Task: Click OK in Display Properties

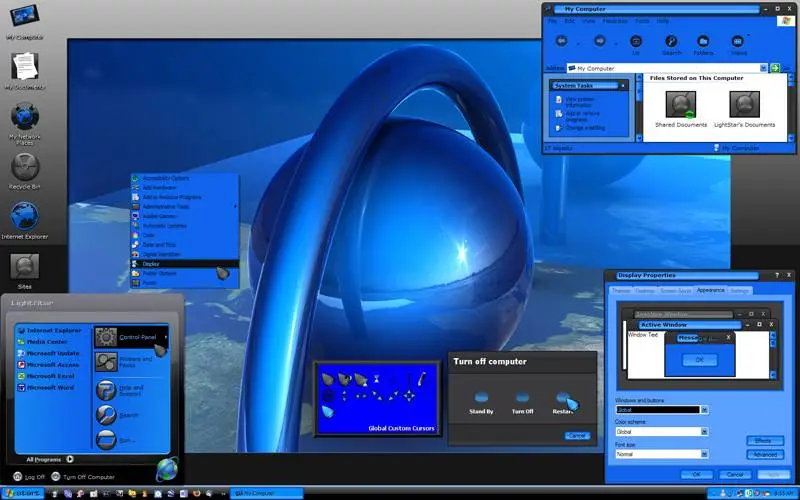Action: (696, 474)
